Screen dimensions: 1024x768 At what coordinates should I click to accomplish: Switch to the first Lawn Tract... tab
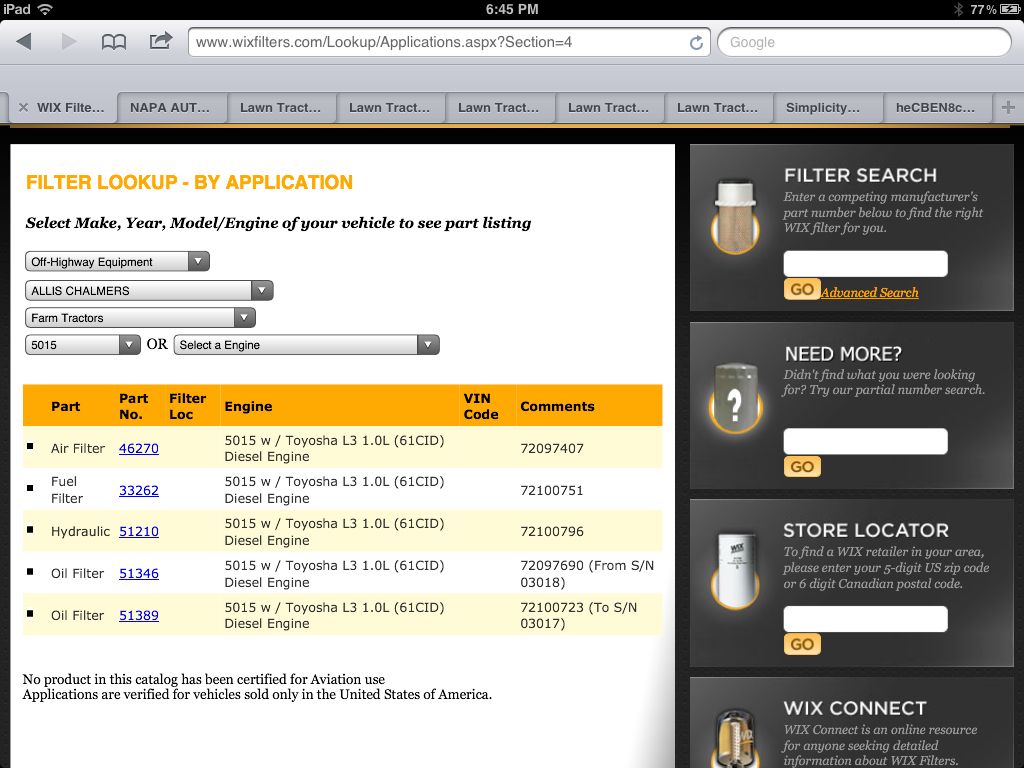280,108
